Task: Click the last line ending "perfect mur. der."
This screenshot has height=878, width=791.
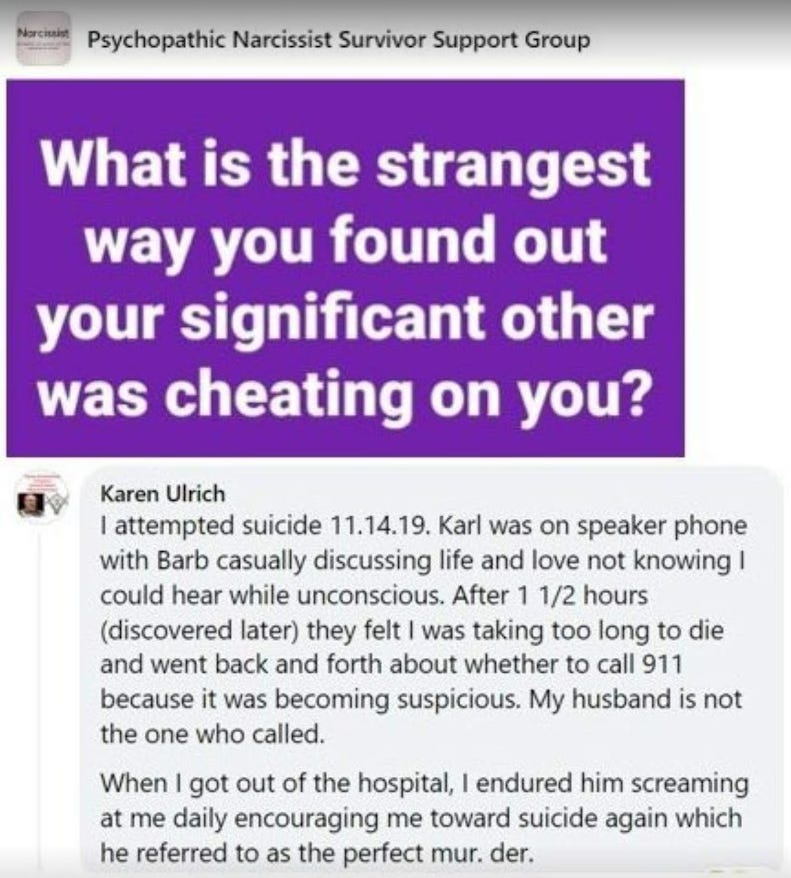Action: (316, 853)
